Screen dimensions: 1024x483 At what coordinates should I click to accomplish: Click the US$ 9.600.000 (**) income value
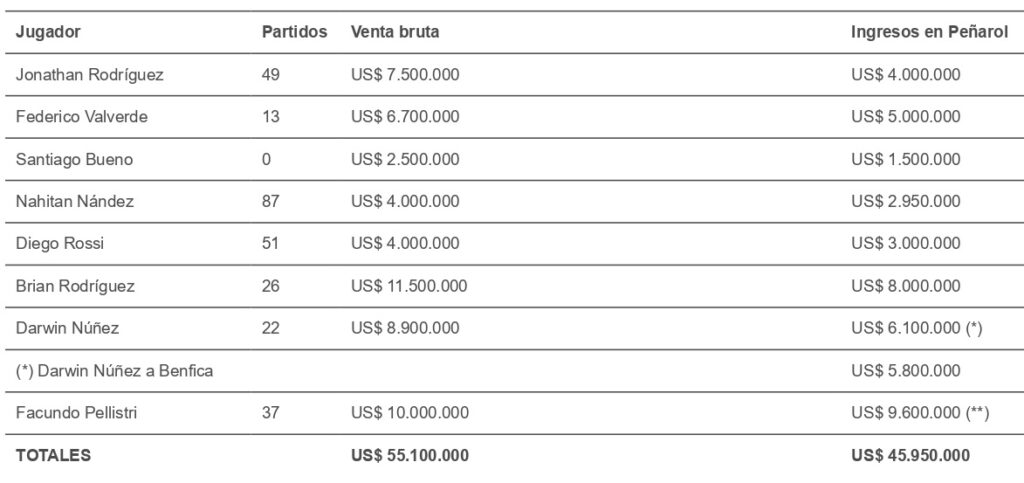coord(920,413)
